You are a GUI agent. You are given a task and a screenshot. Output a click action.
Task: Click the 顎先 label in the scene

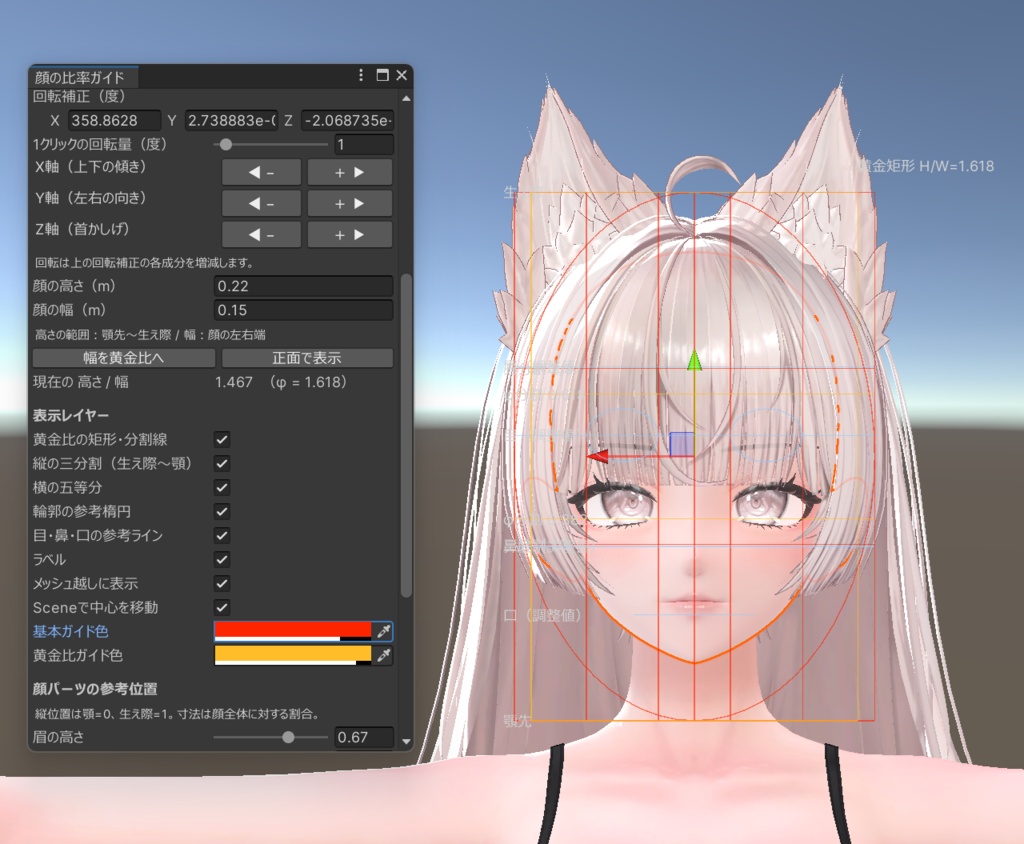(517, 721)
